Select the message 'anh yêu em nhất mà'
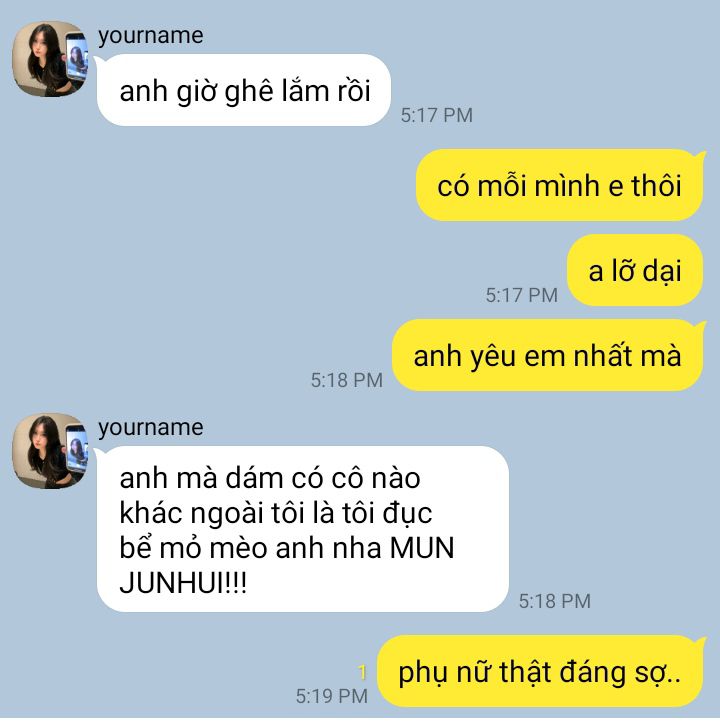720x721 pixels. click(548, 355)
